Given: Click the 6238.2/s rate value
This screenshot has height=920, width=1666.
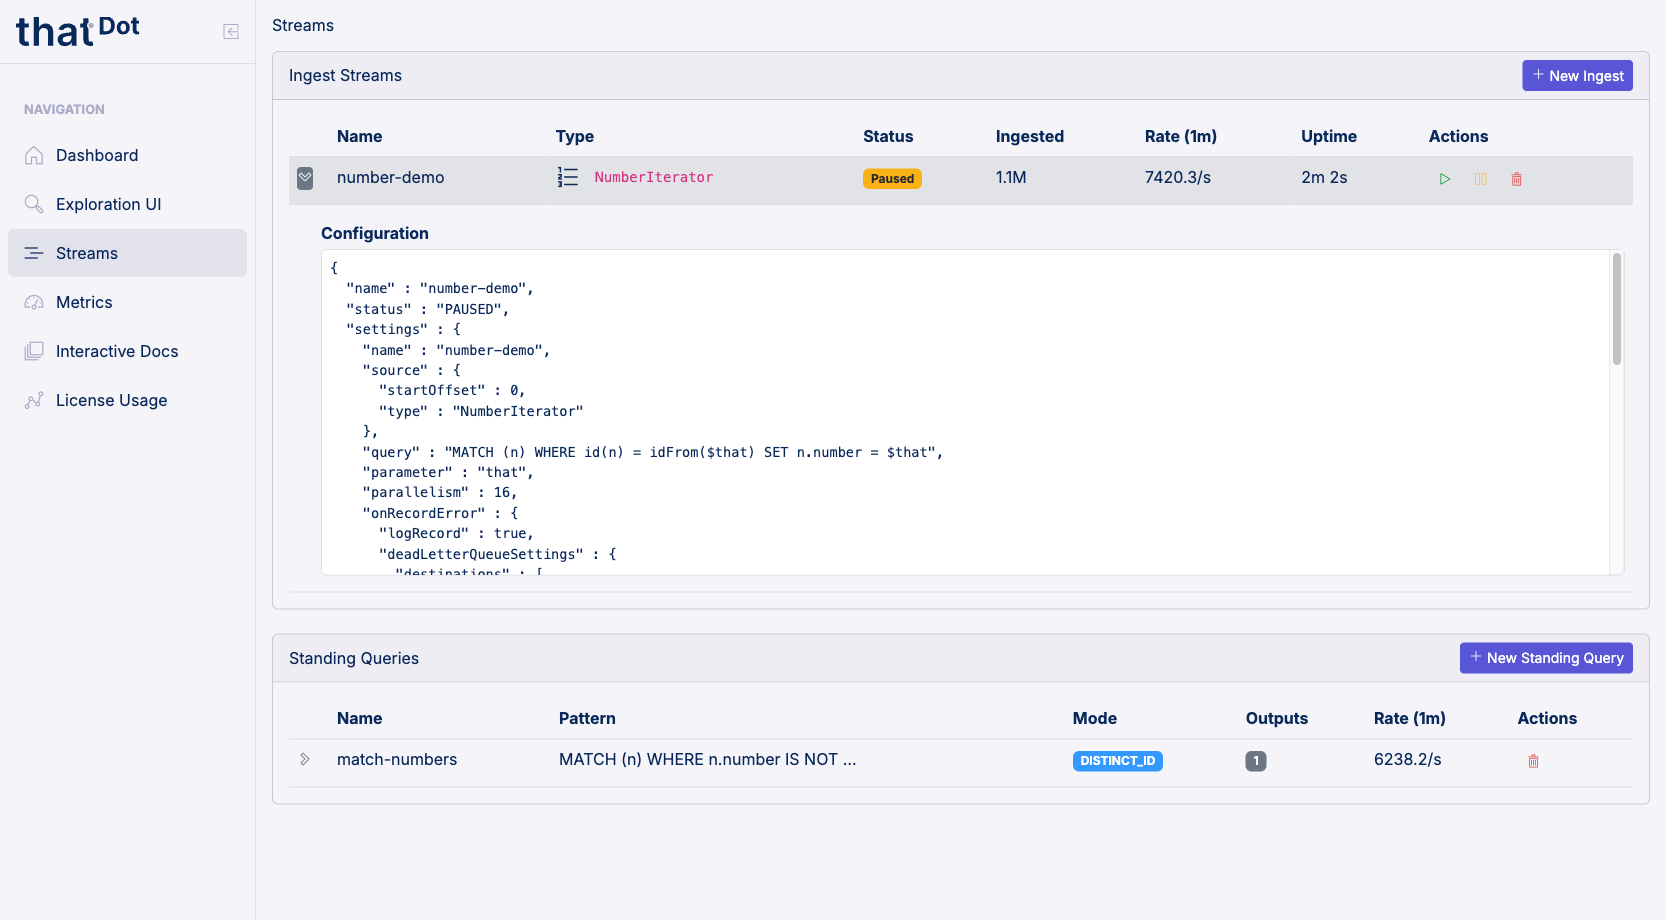Looking at the screenshot, I should pyautogui.click(x=1408, y=759).
